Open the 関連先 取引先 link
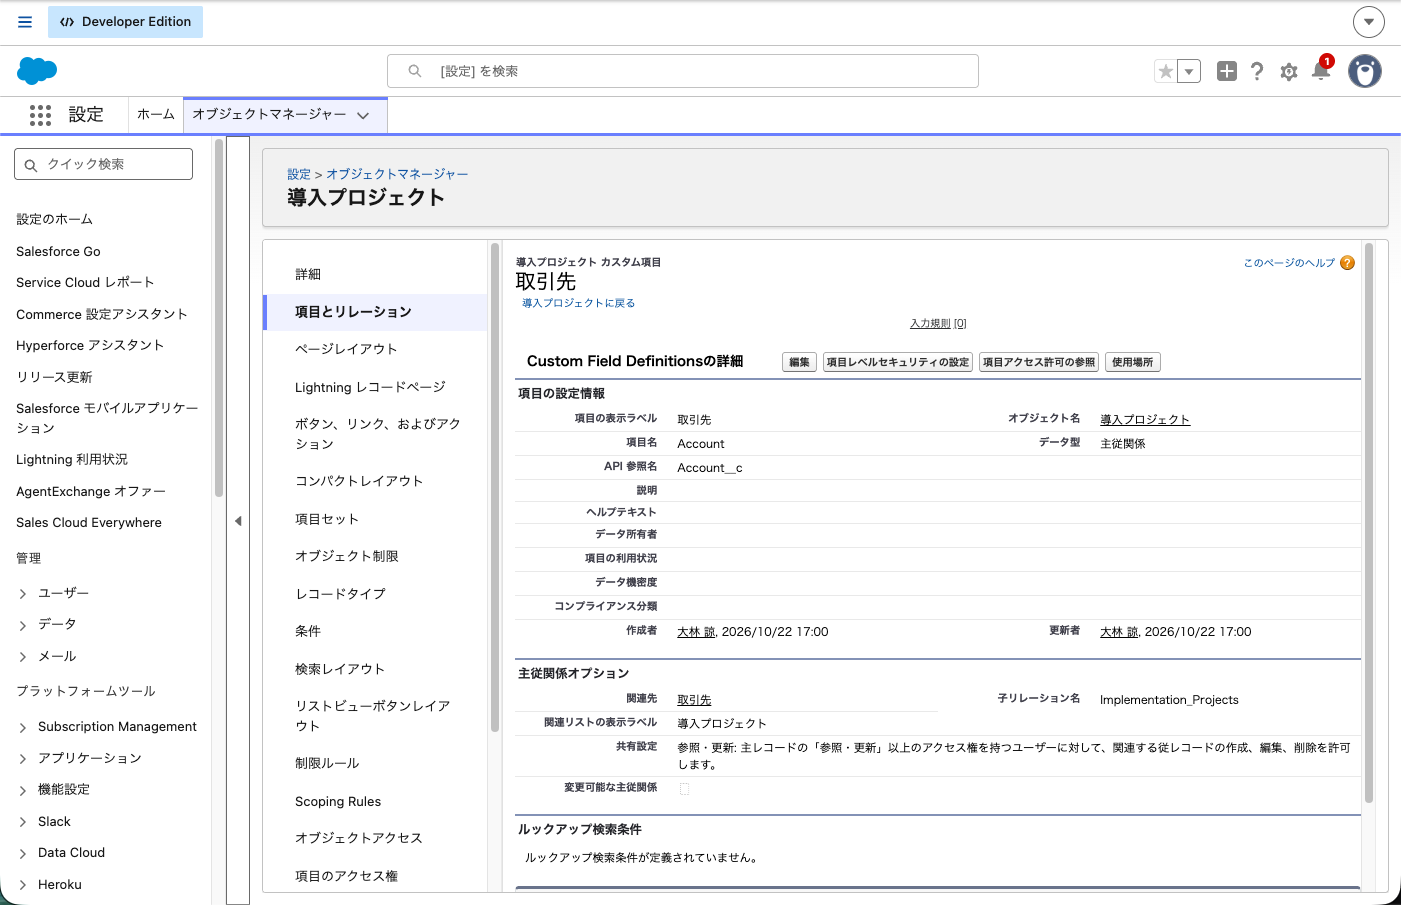1401x905 pixels. pos(694,700)
